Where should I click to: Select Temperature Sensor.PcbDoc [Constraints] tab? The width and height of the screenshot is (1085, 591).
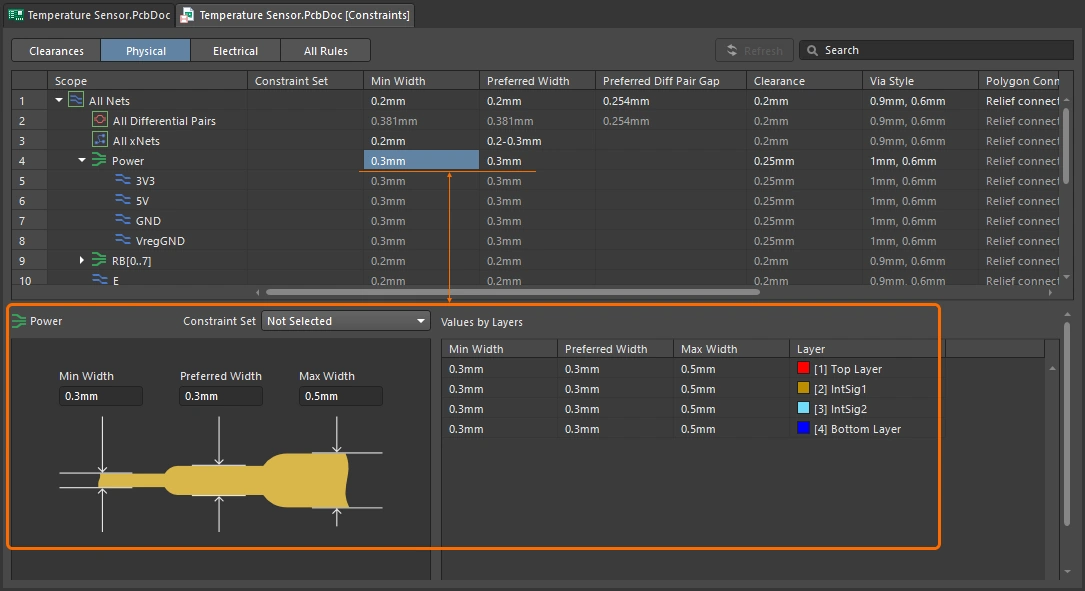295,15
